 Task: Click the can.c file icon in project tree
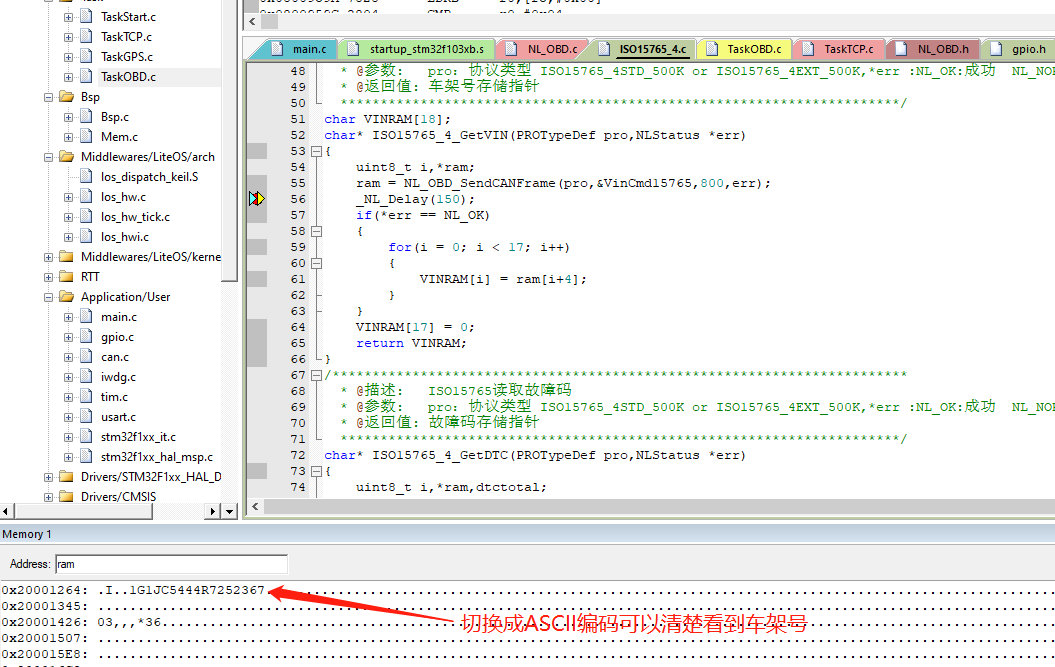86,357
